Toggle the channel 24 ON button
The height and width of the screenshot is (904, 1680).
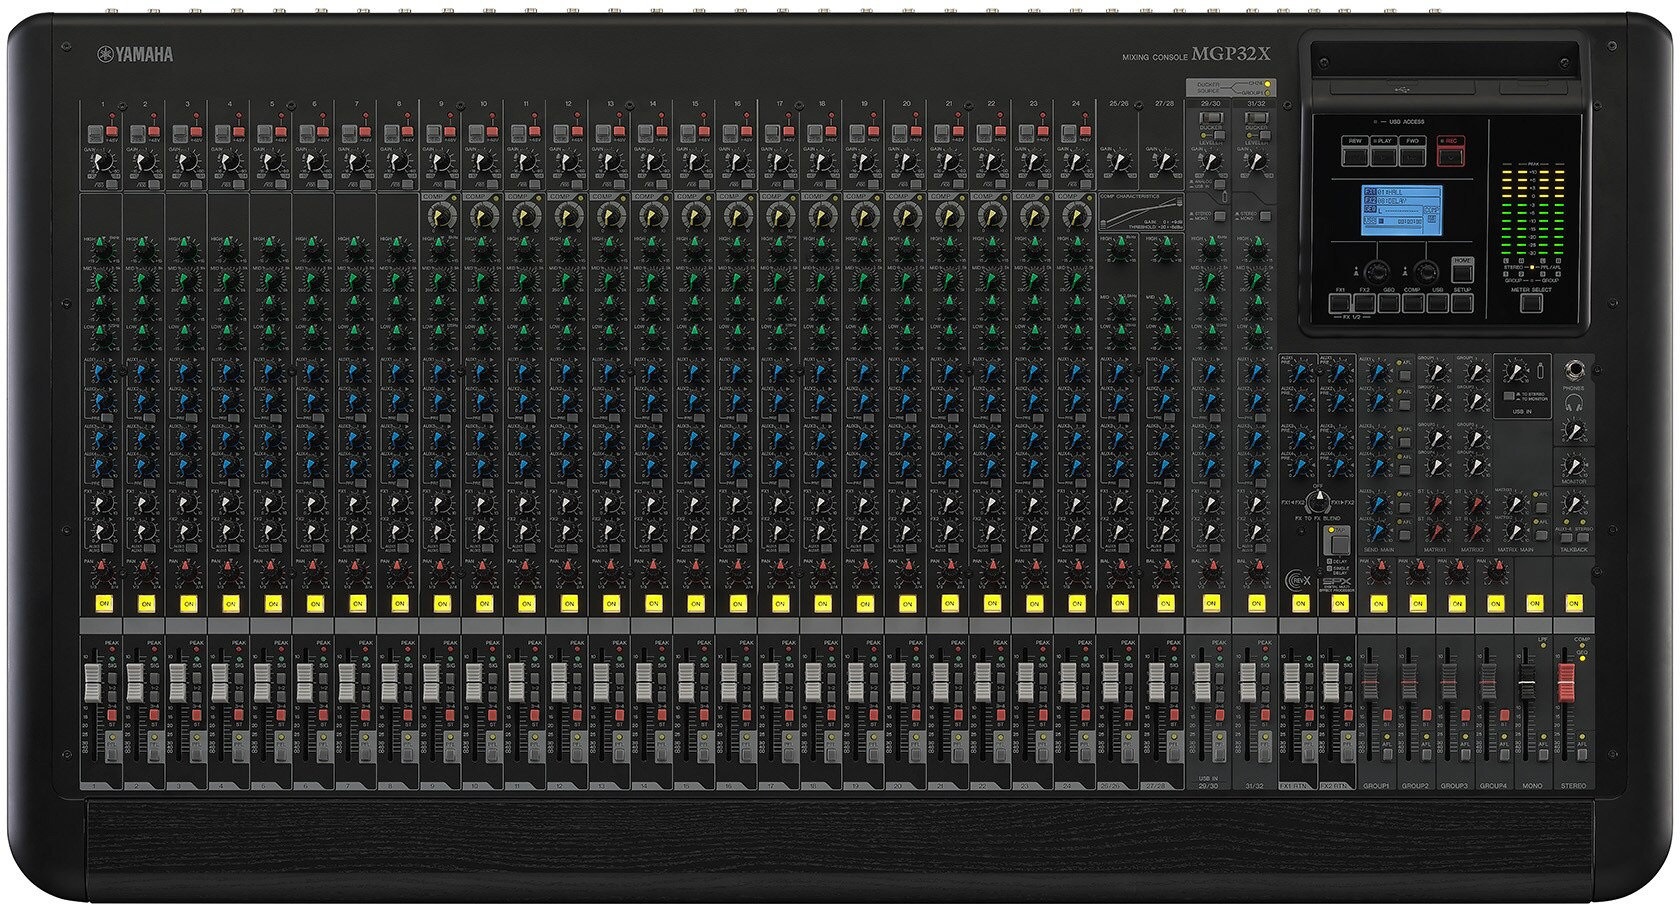click(x=1076, y=604)
